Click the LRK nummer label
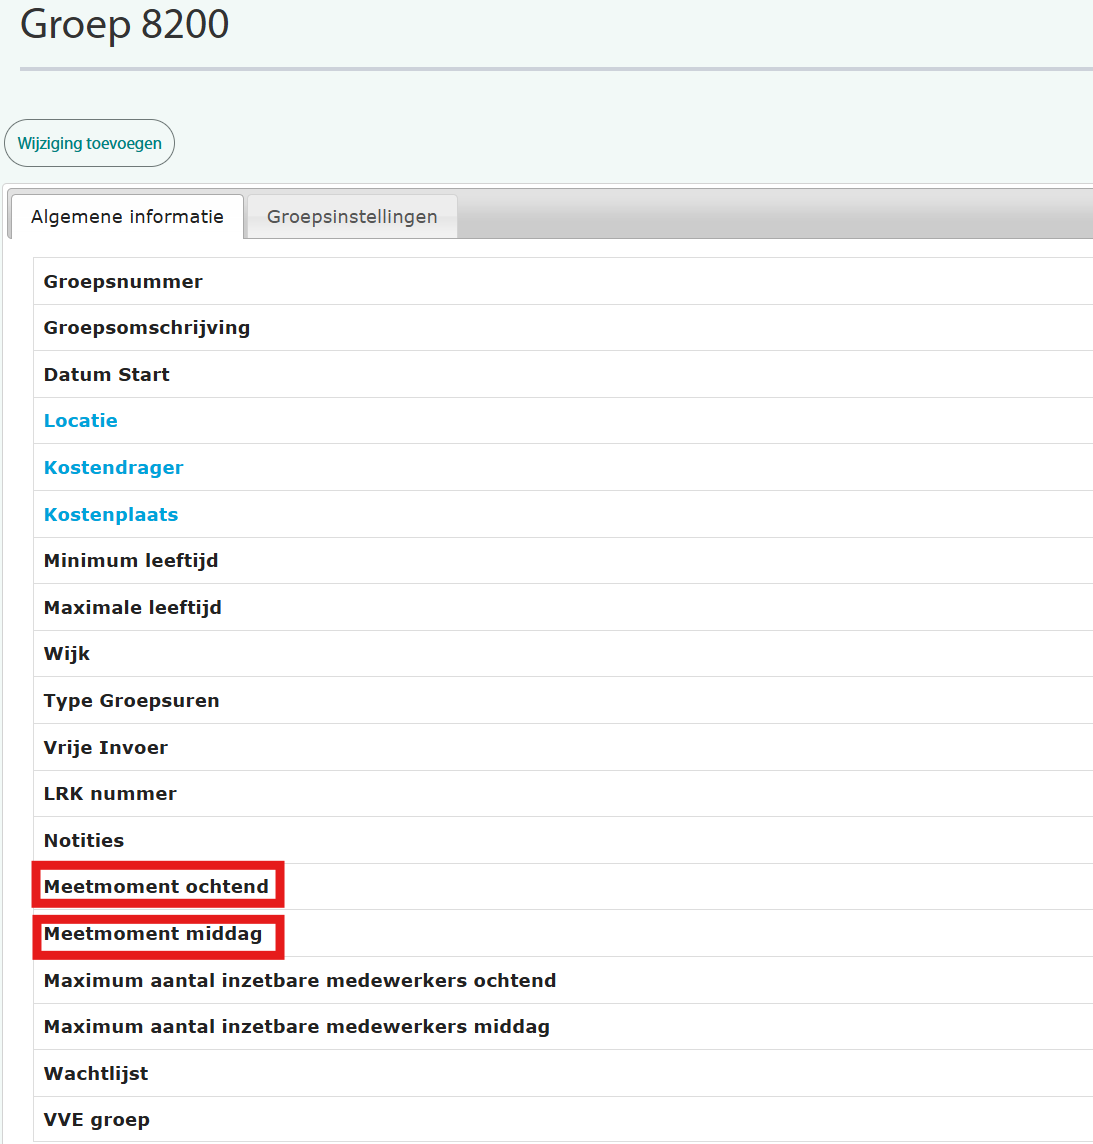 coord(110,794)
